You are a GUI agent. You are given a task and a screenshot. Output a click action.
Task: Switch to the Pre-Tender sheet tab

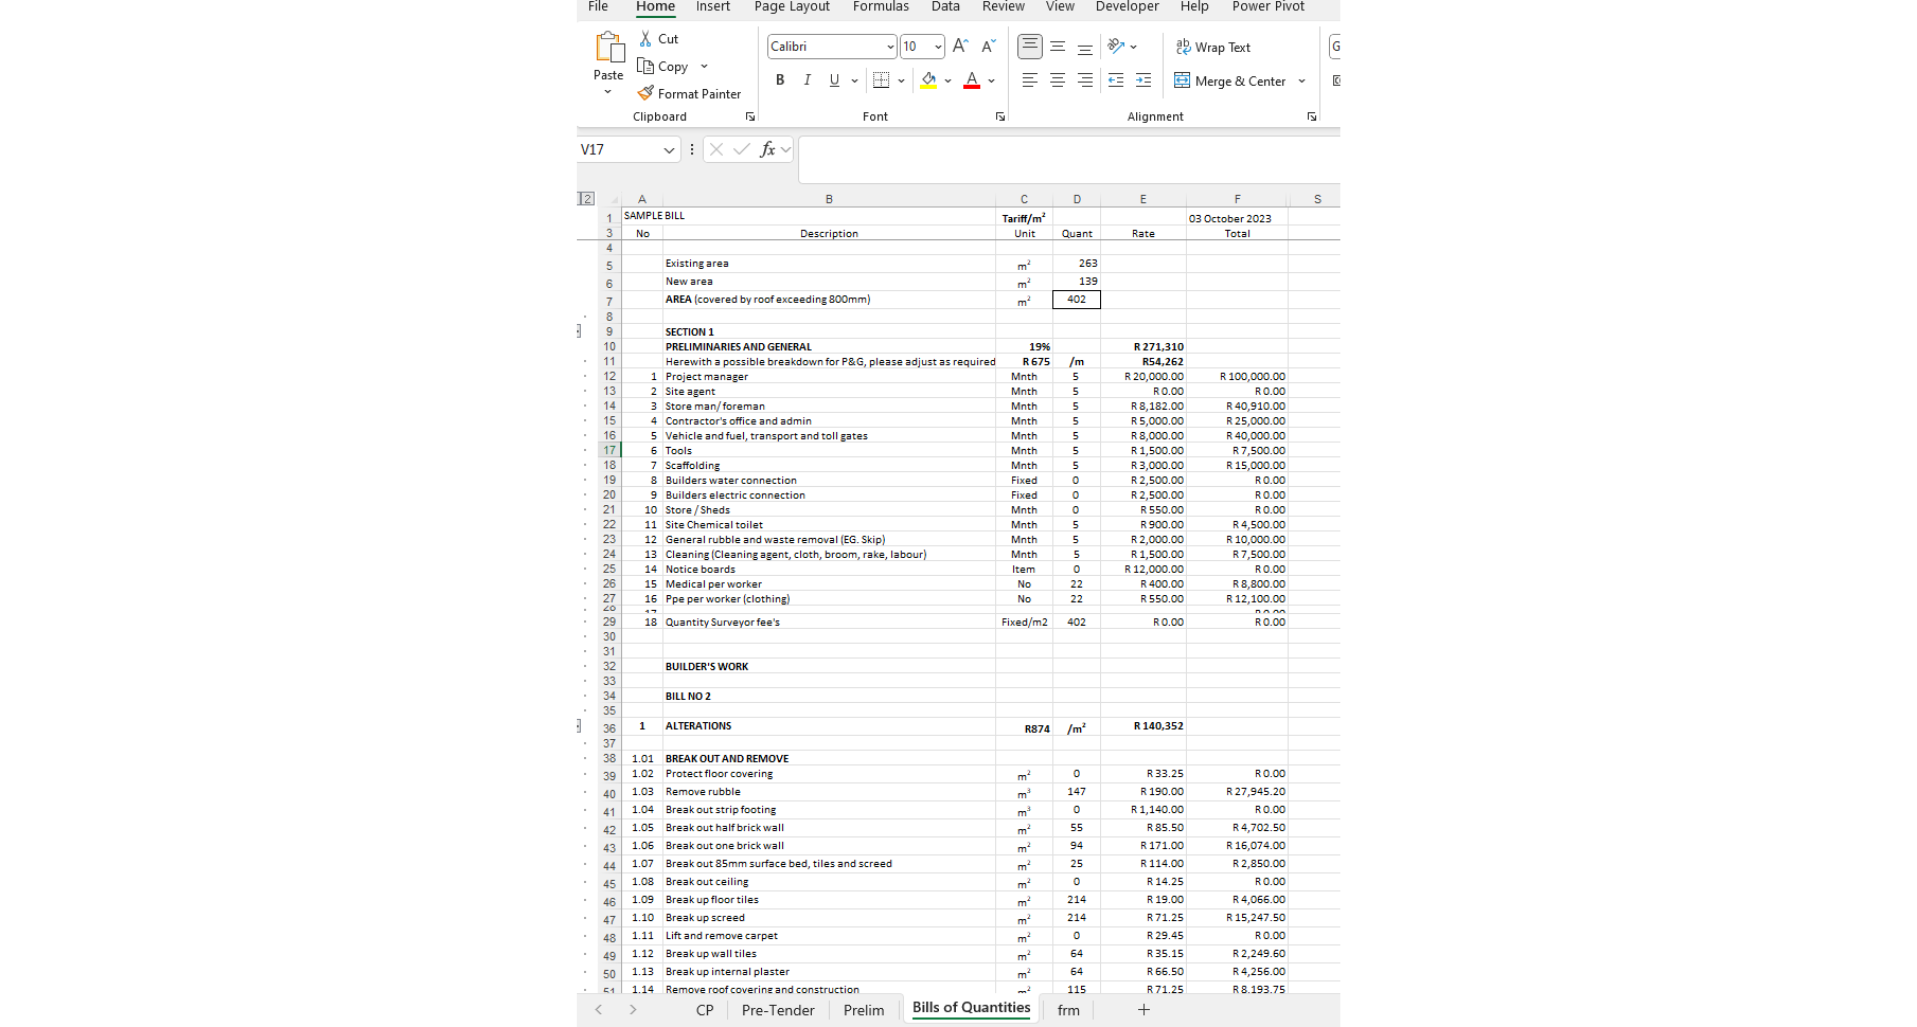pos(777,1010)
